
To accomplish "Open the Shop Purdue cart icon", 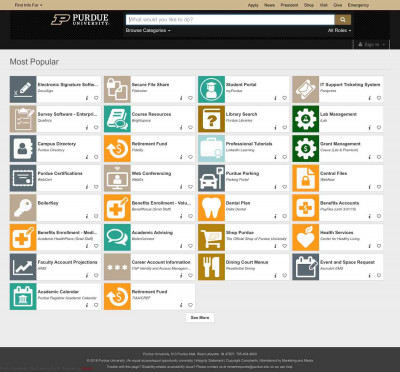I will [x=211, y=237].
